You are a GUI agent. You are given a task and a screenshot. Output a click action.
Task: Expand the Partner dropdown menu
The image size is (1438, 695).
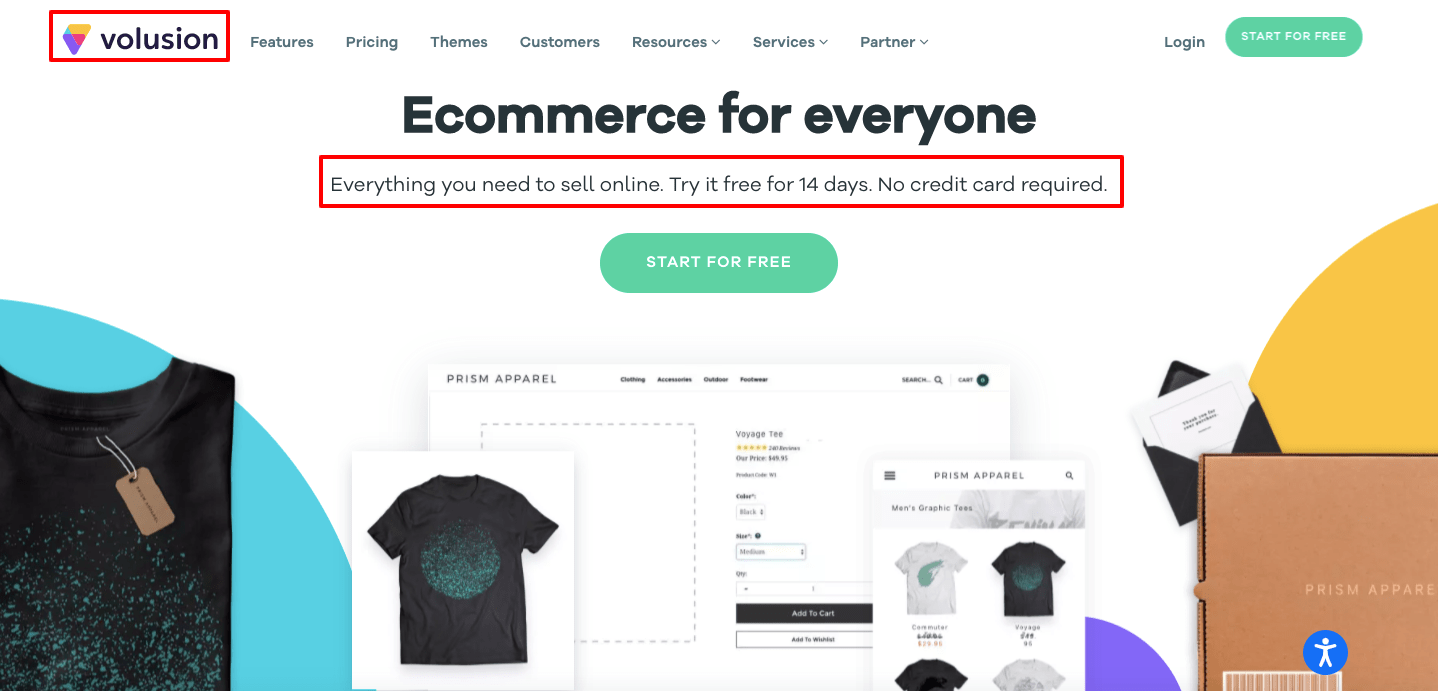click(x=894, y=42)
